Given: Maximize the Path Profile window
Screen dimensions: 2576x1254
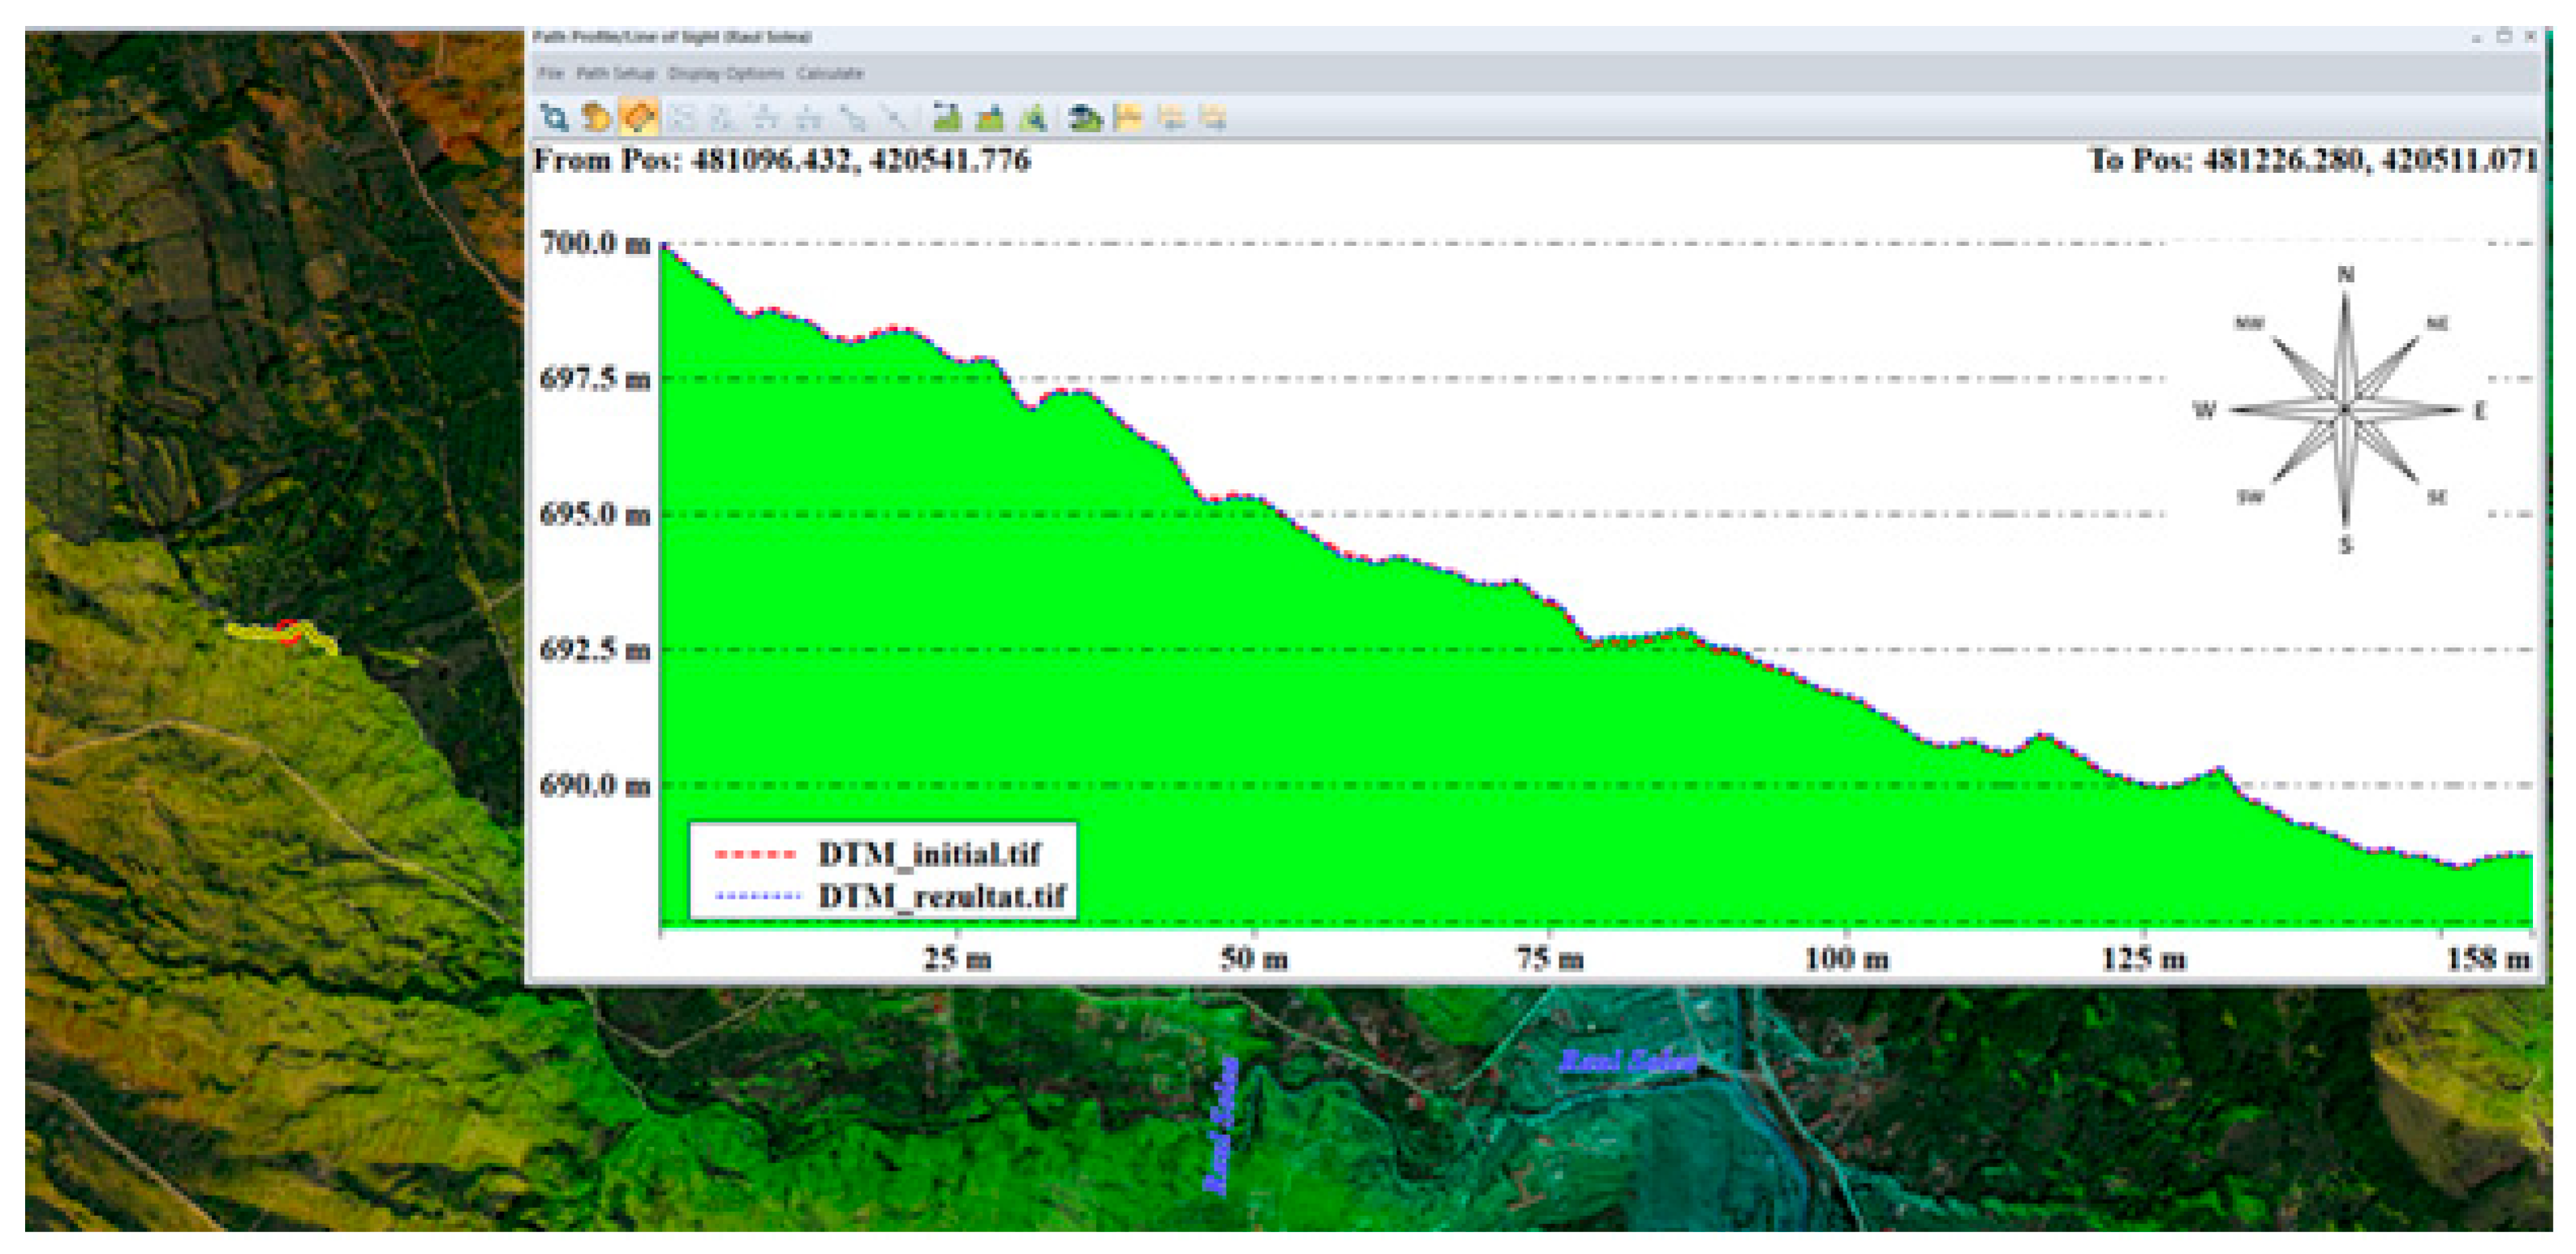Looking at the screenshot, I should click(2503, 36).
